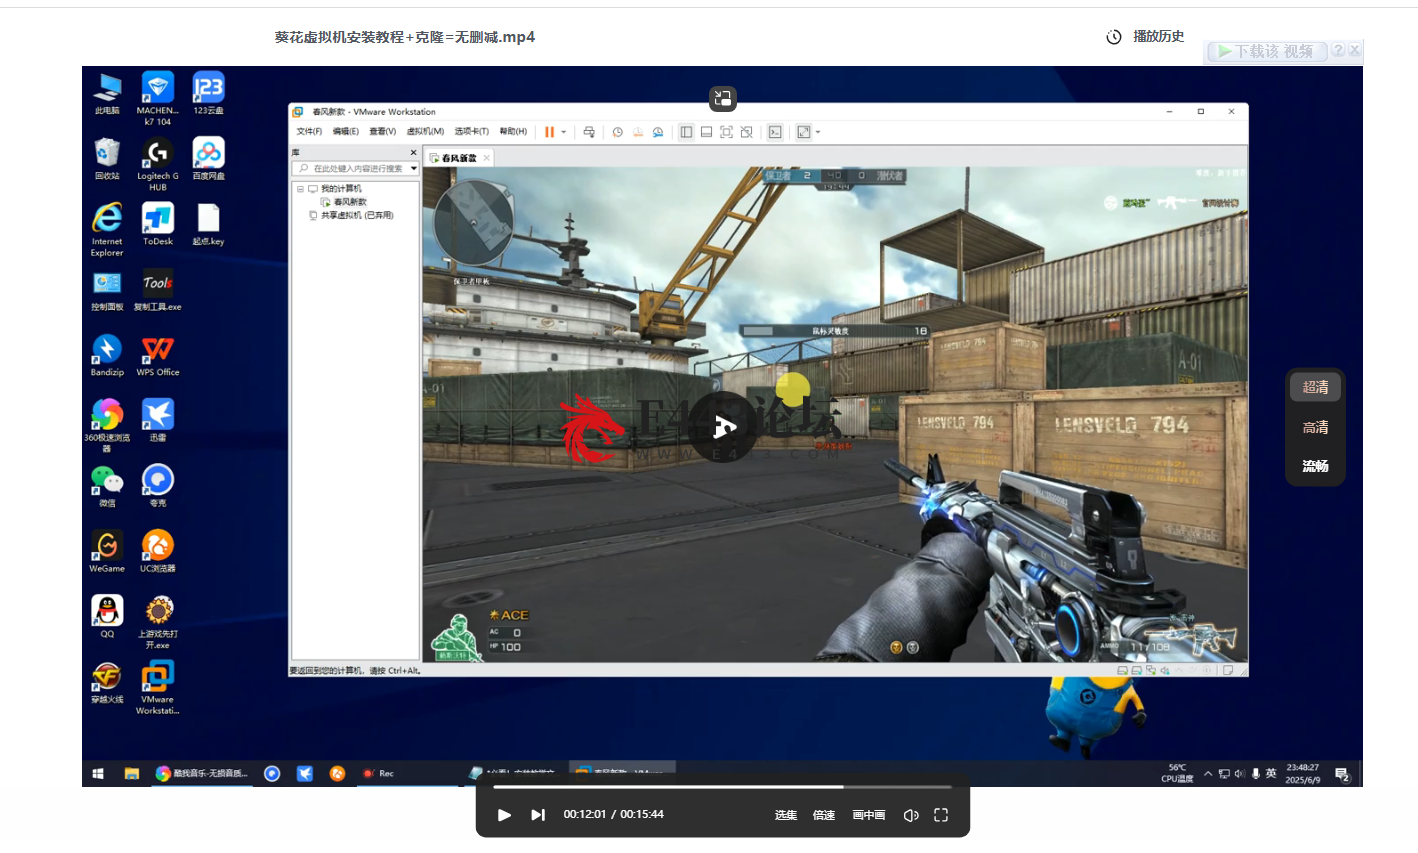Enable 画中画 picture-in-picture mode
The width and height of the screenshot is (1418, 853).
pos(869,815)
